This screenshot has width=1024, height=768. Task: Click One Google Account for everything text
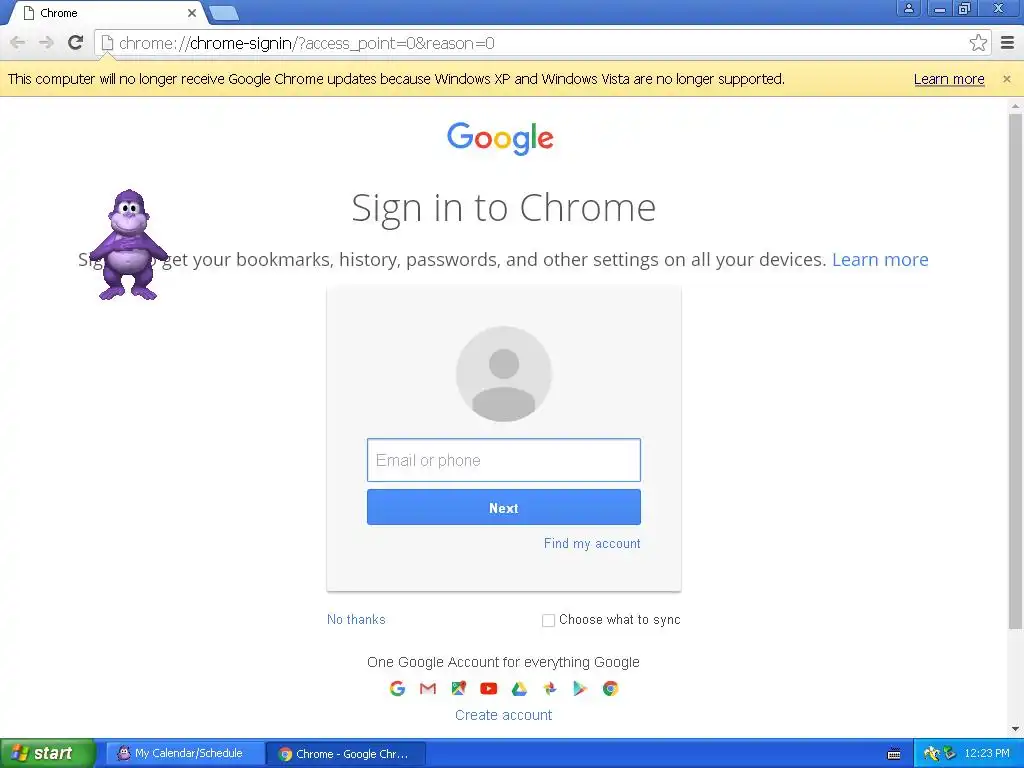pyautogui.click(x=504, y=662)
